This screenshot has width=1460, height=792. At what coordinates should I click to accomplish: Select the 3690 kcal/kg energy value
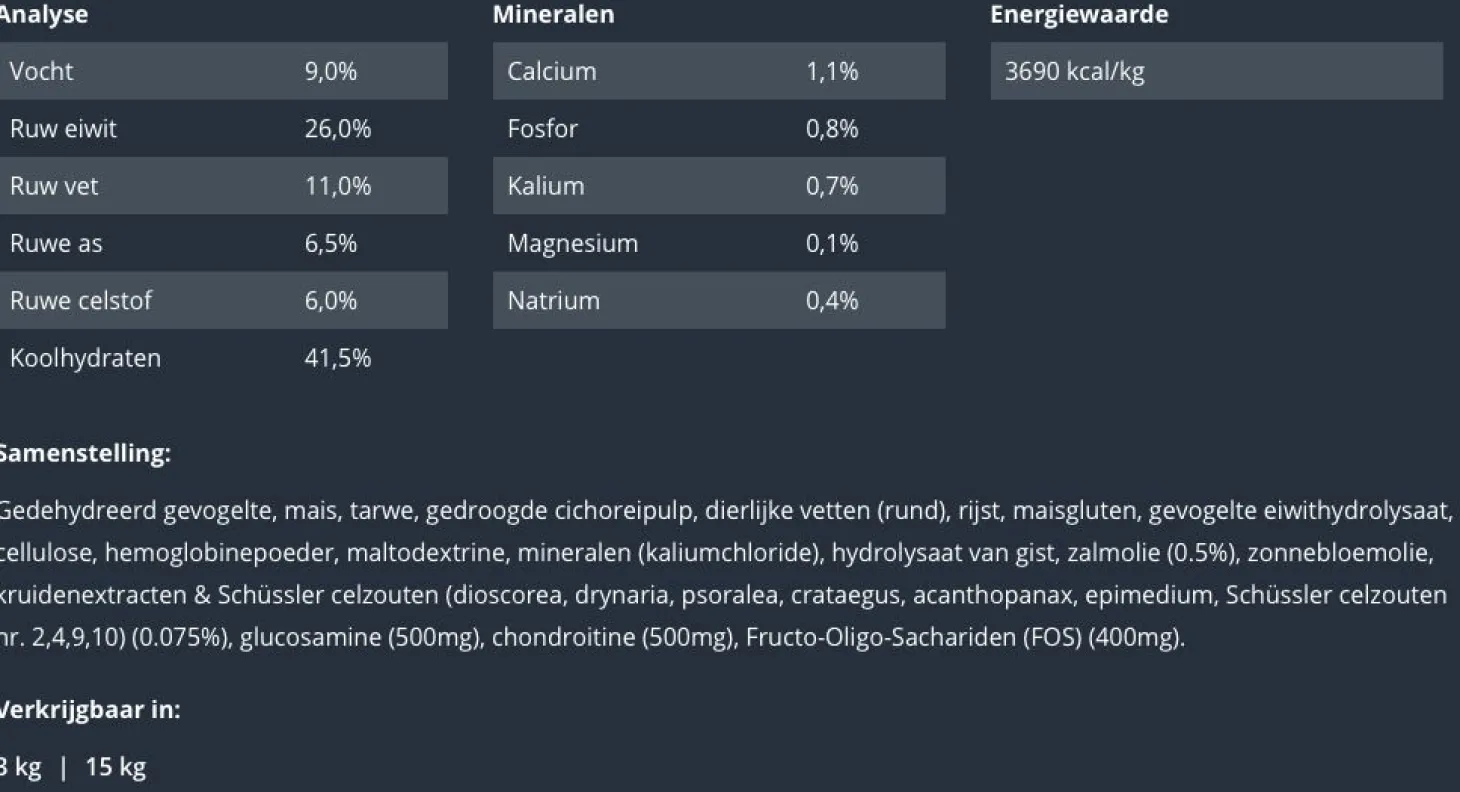click(1074, 71)
